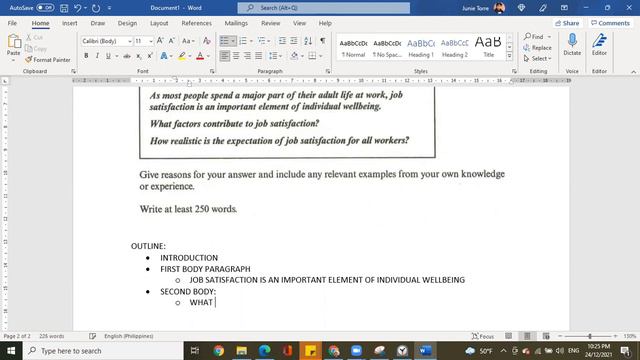This screenshot has height=360, width=640.
Task: Click Format Painter
Action: click(48, 60)
